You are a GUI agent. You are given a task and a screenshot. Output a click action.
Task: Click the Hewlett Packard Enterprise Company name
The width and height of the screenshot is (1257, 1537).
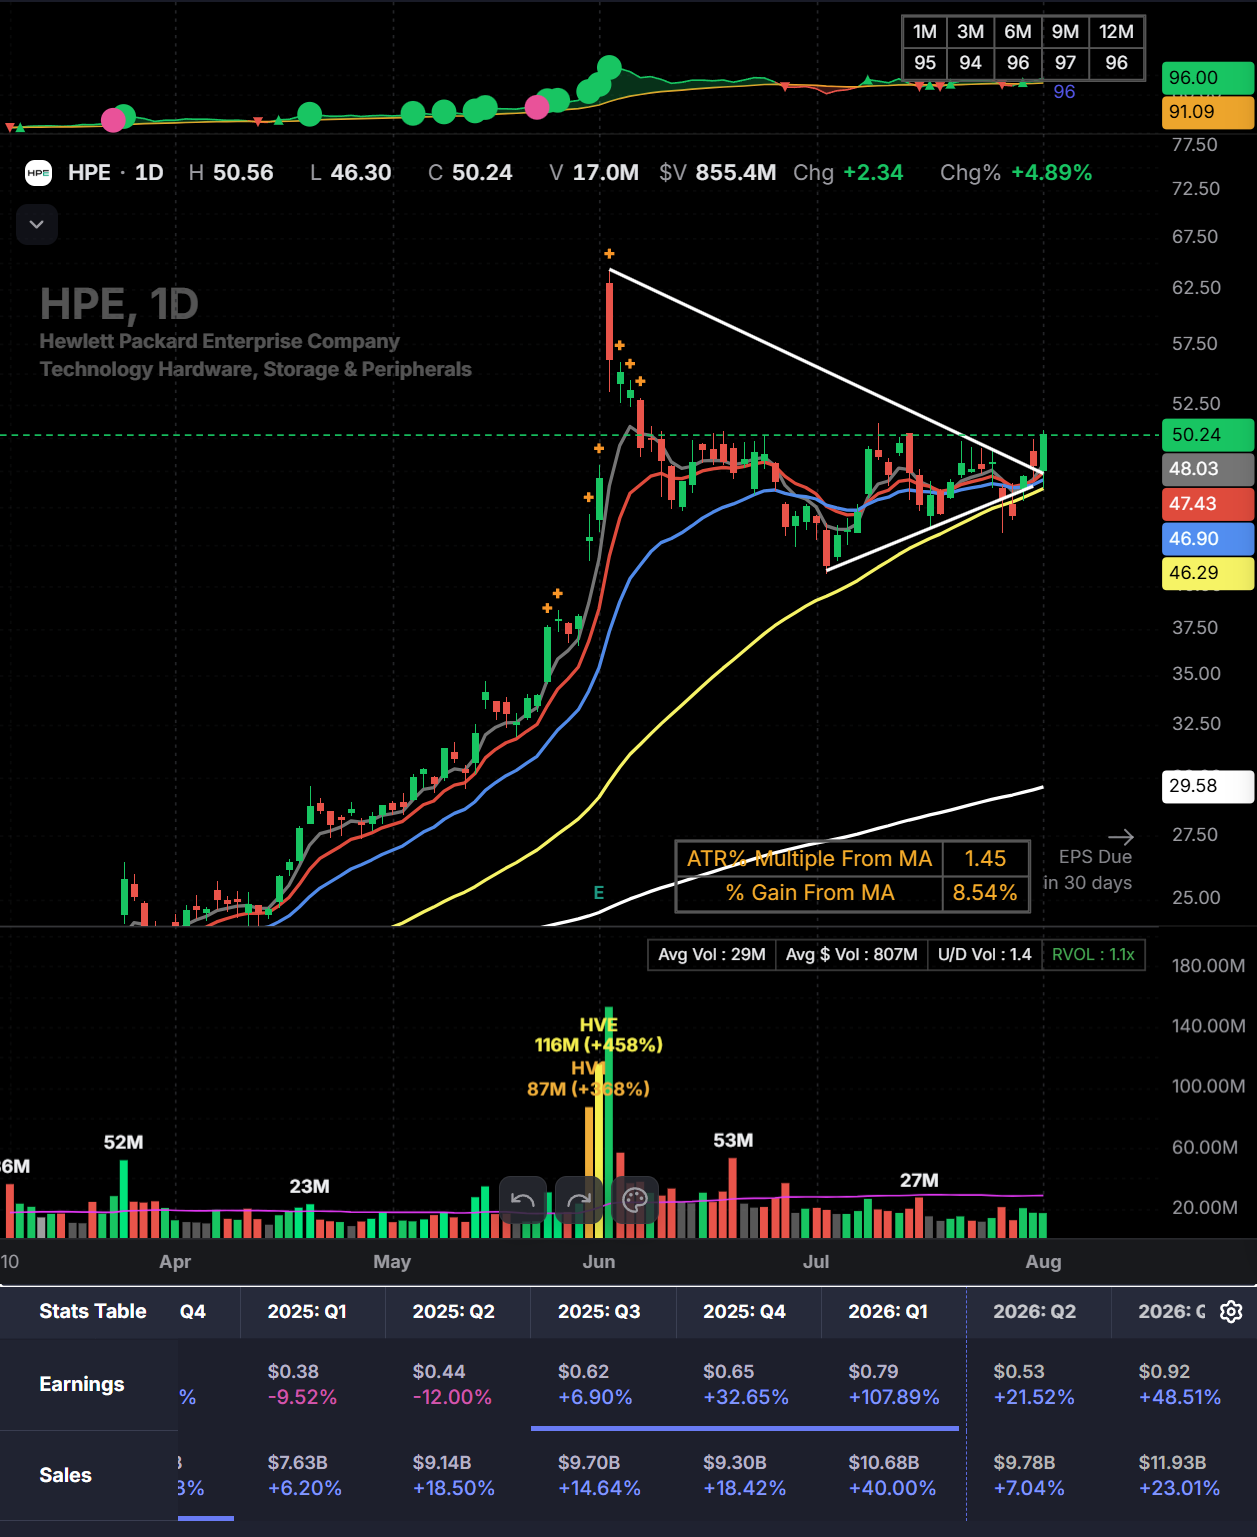tap(219, 341)
